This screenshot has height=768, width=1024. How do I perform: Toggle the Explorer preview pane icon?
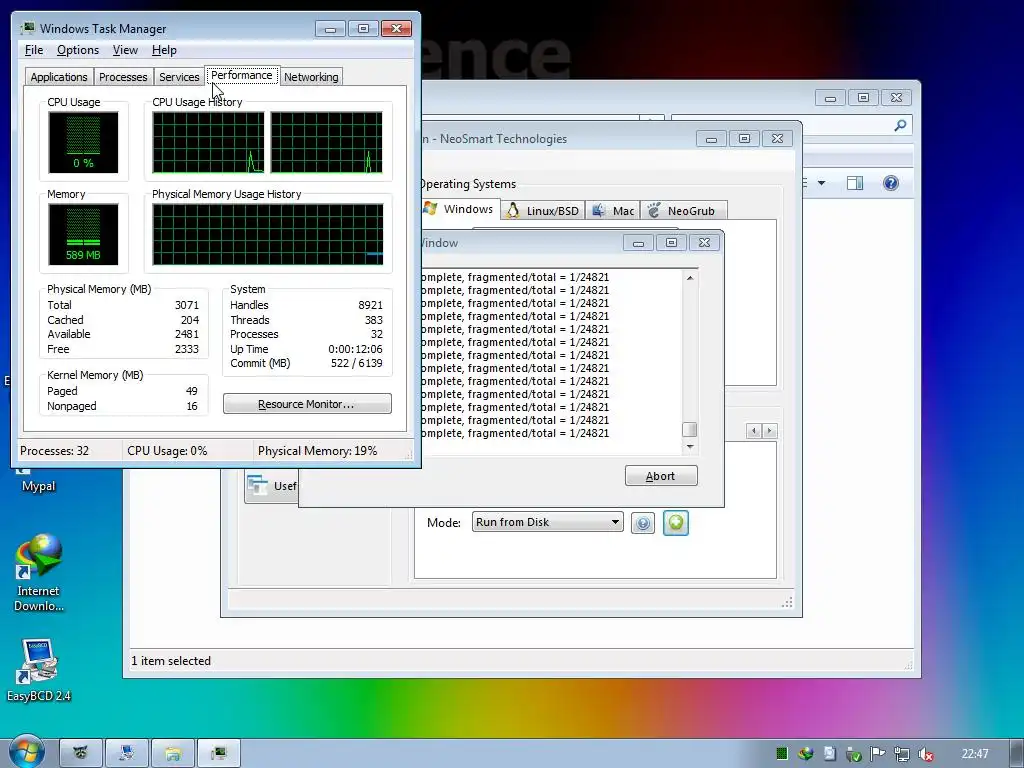coord(855,183)
